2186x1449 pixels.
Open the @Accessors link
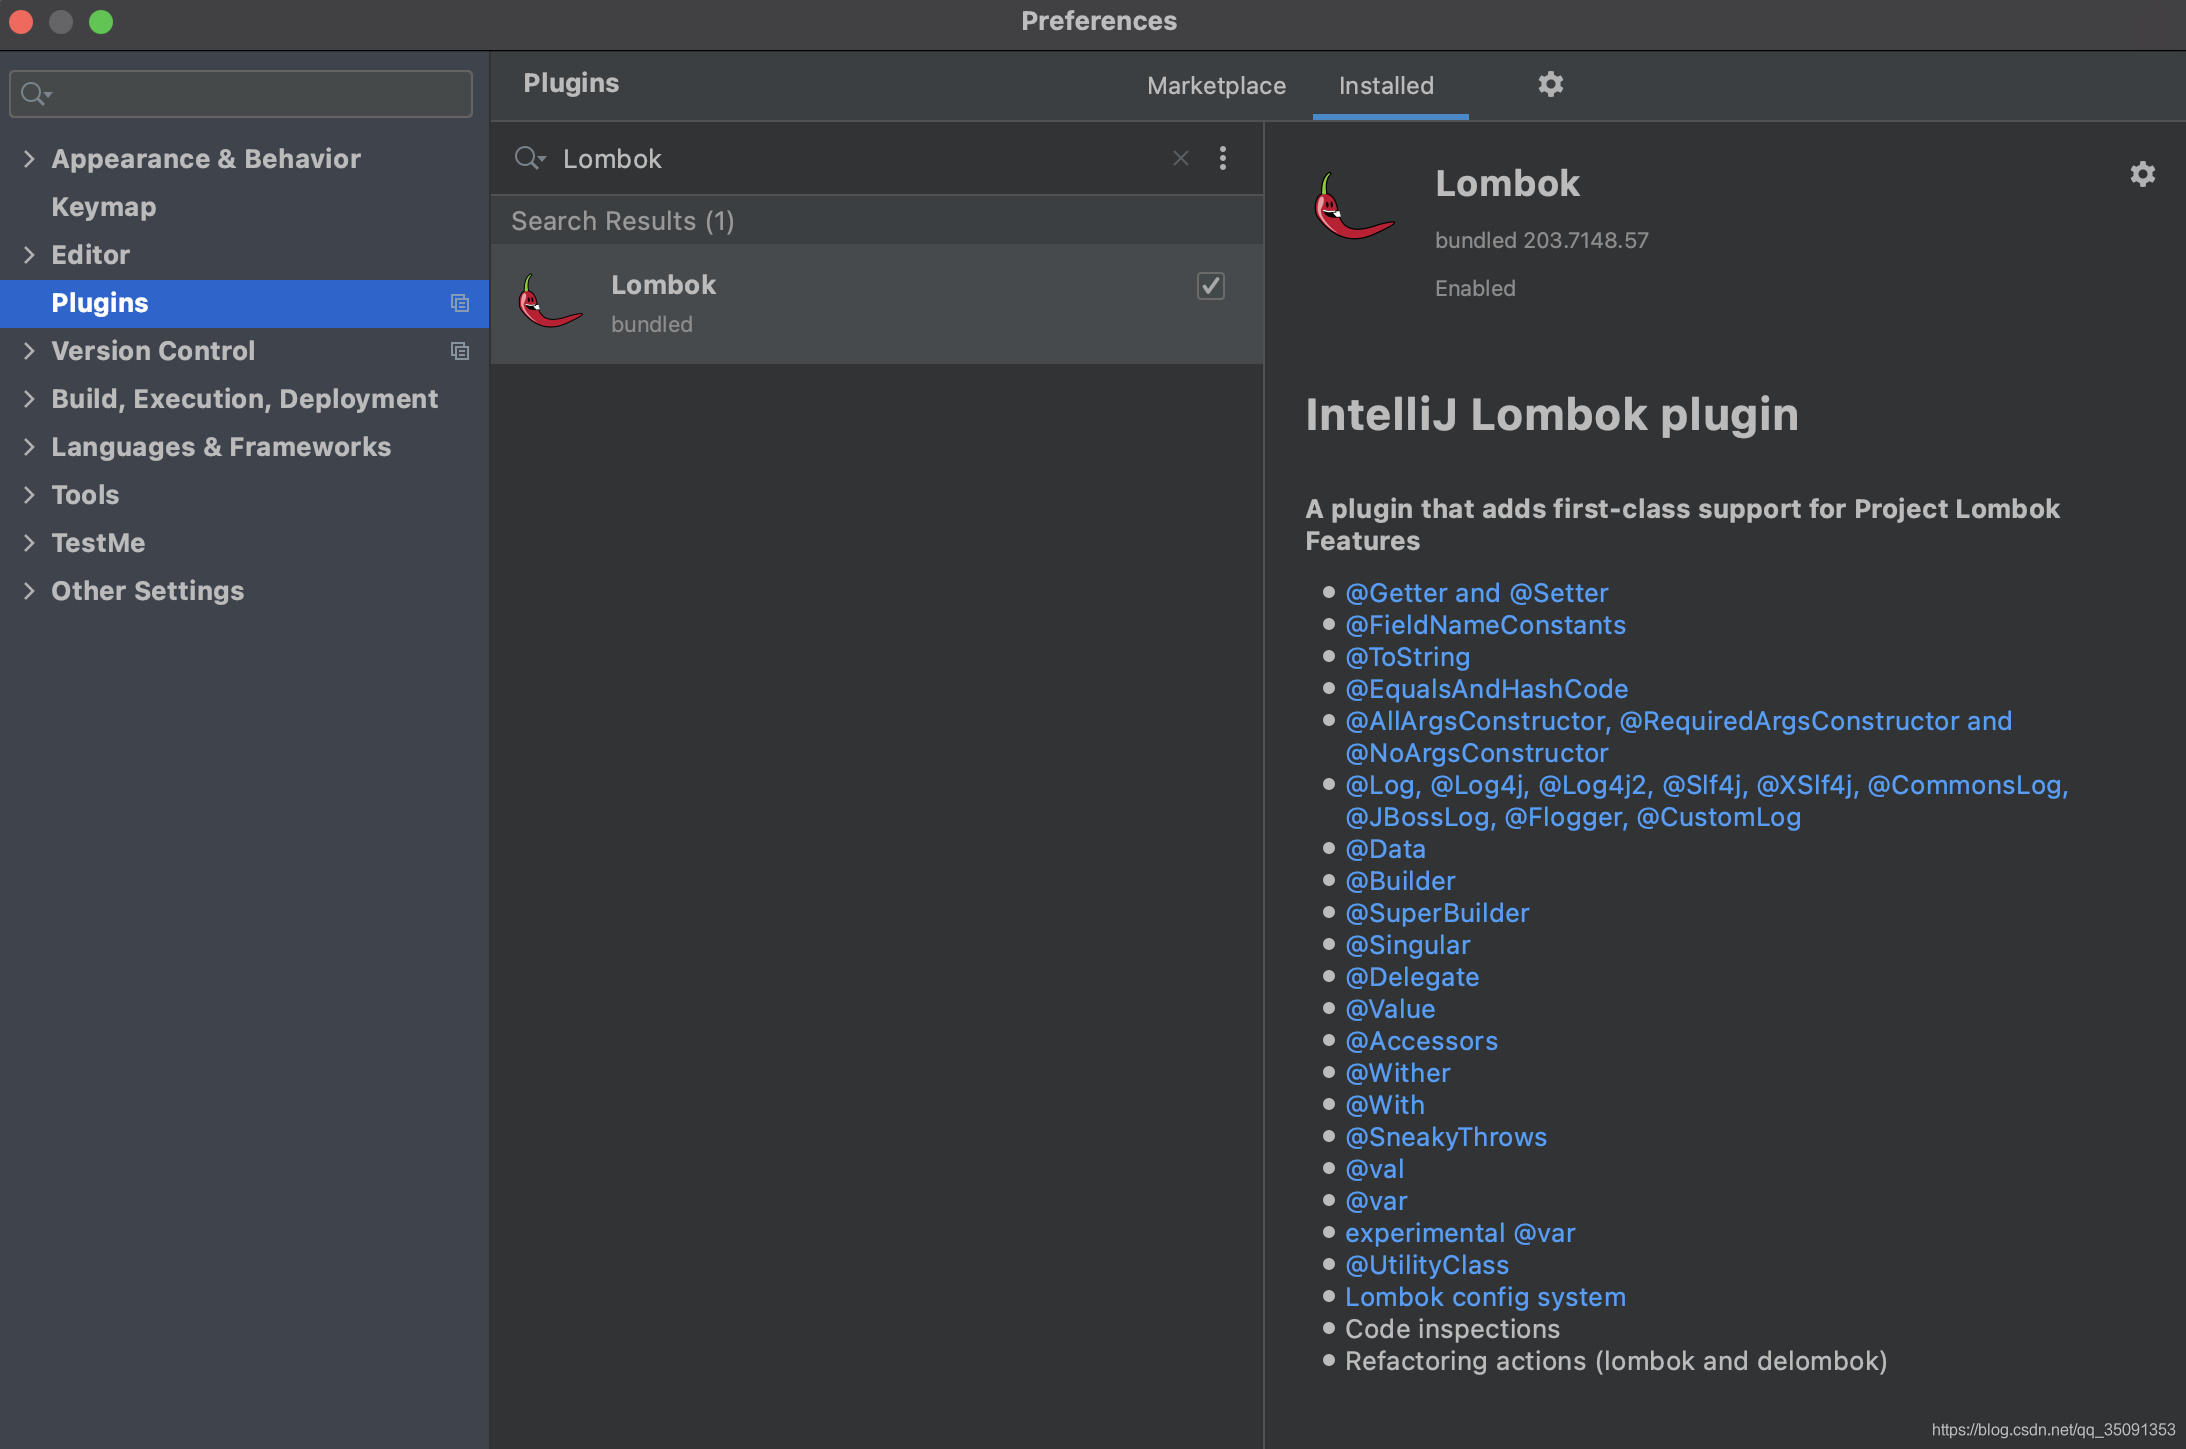pos(1421,1041)
